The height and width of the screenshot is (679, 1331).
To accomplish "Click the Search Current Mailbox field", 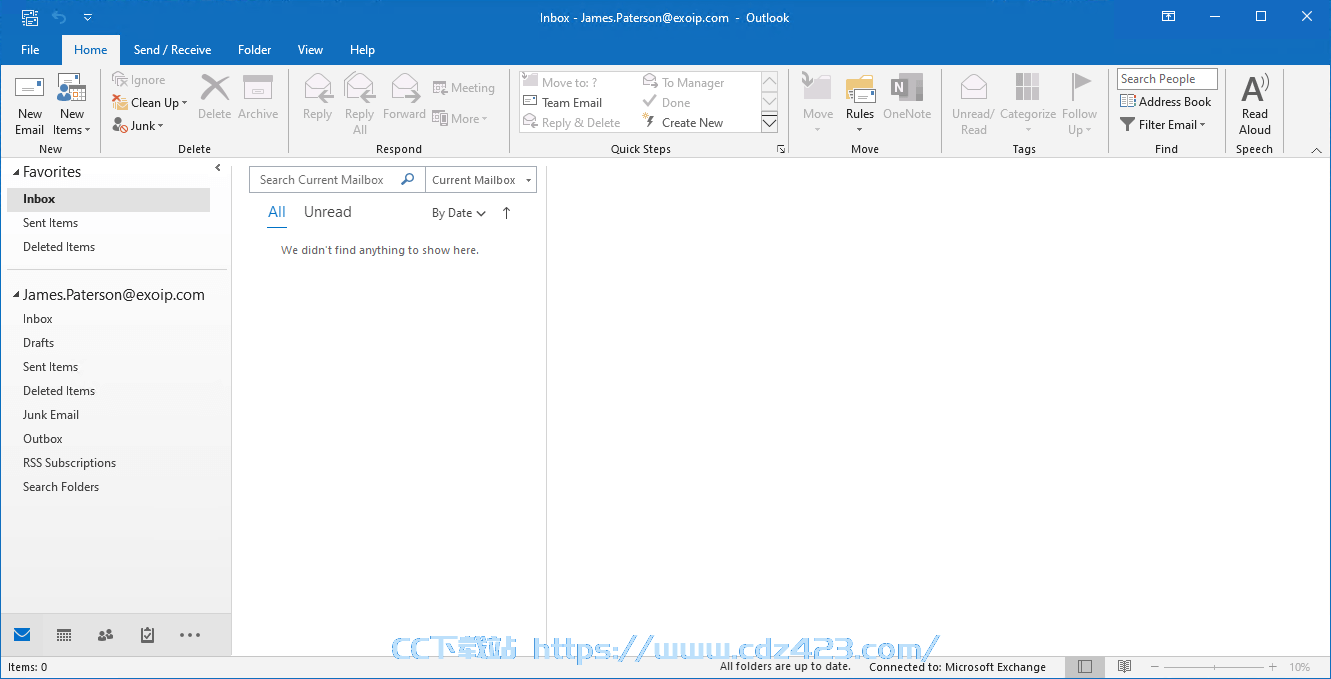I will pos(337,180).
